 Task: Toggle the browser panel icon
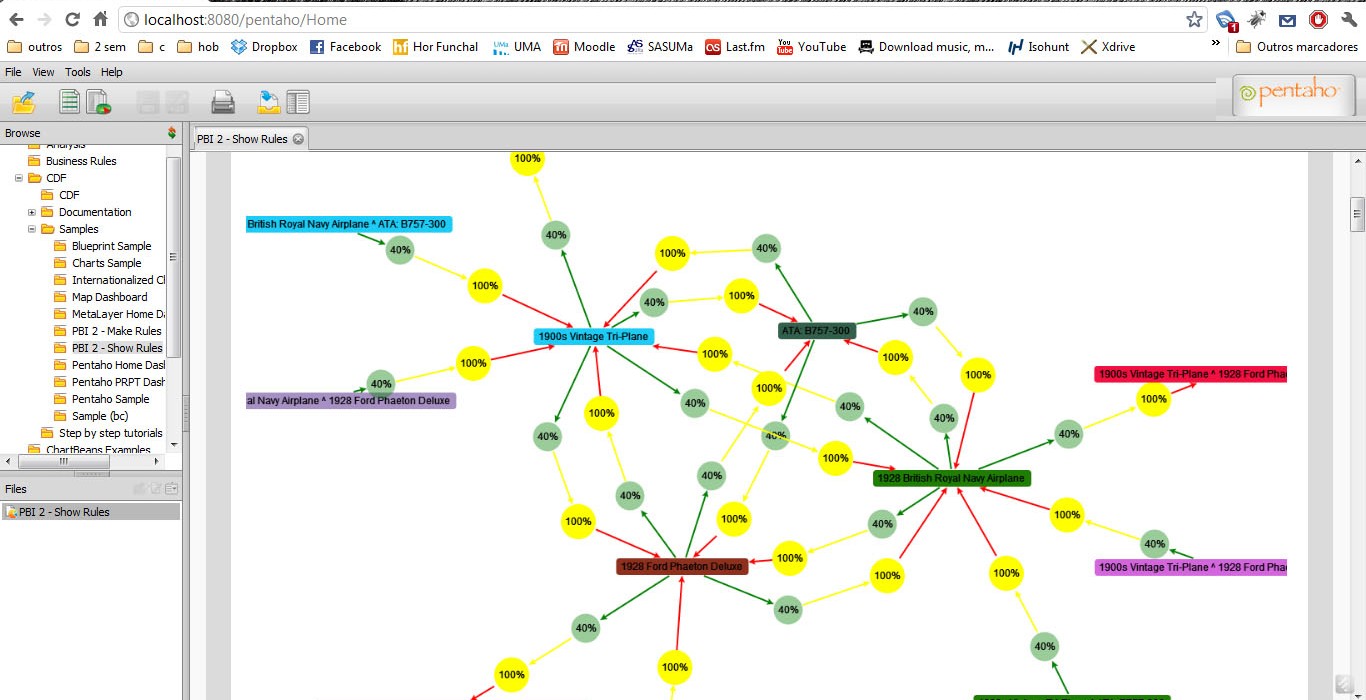click(x=298, y=101)
